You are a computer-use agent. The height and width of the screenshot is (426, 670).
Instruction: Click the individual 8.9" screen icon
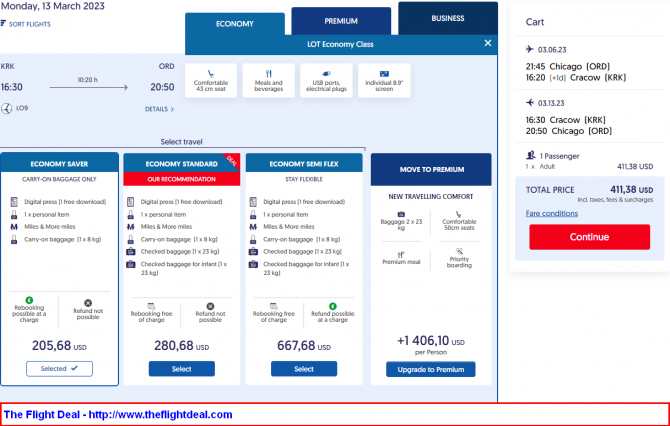point(384,73)
